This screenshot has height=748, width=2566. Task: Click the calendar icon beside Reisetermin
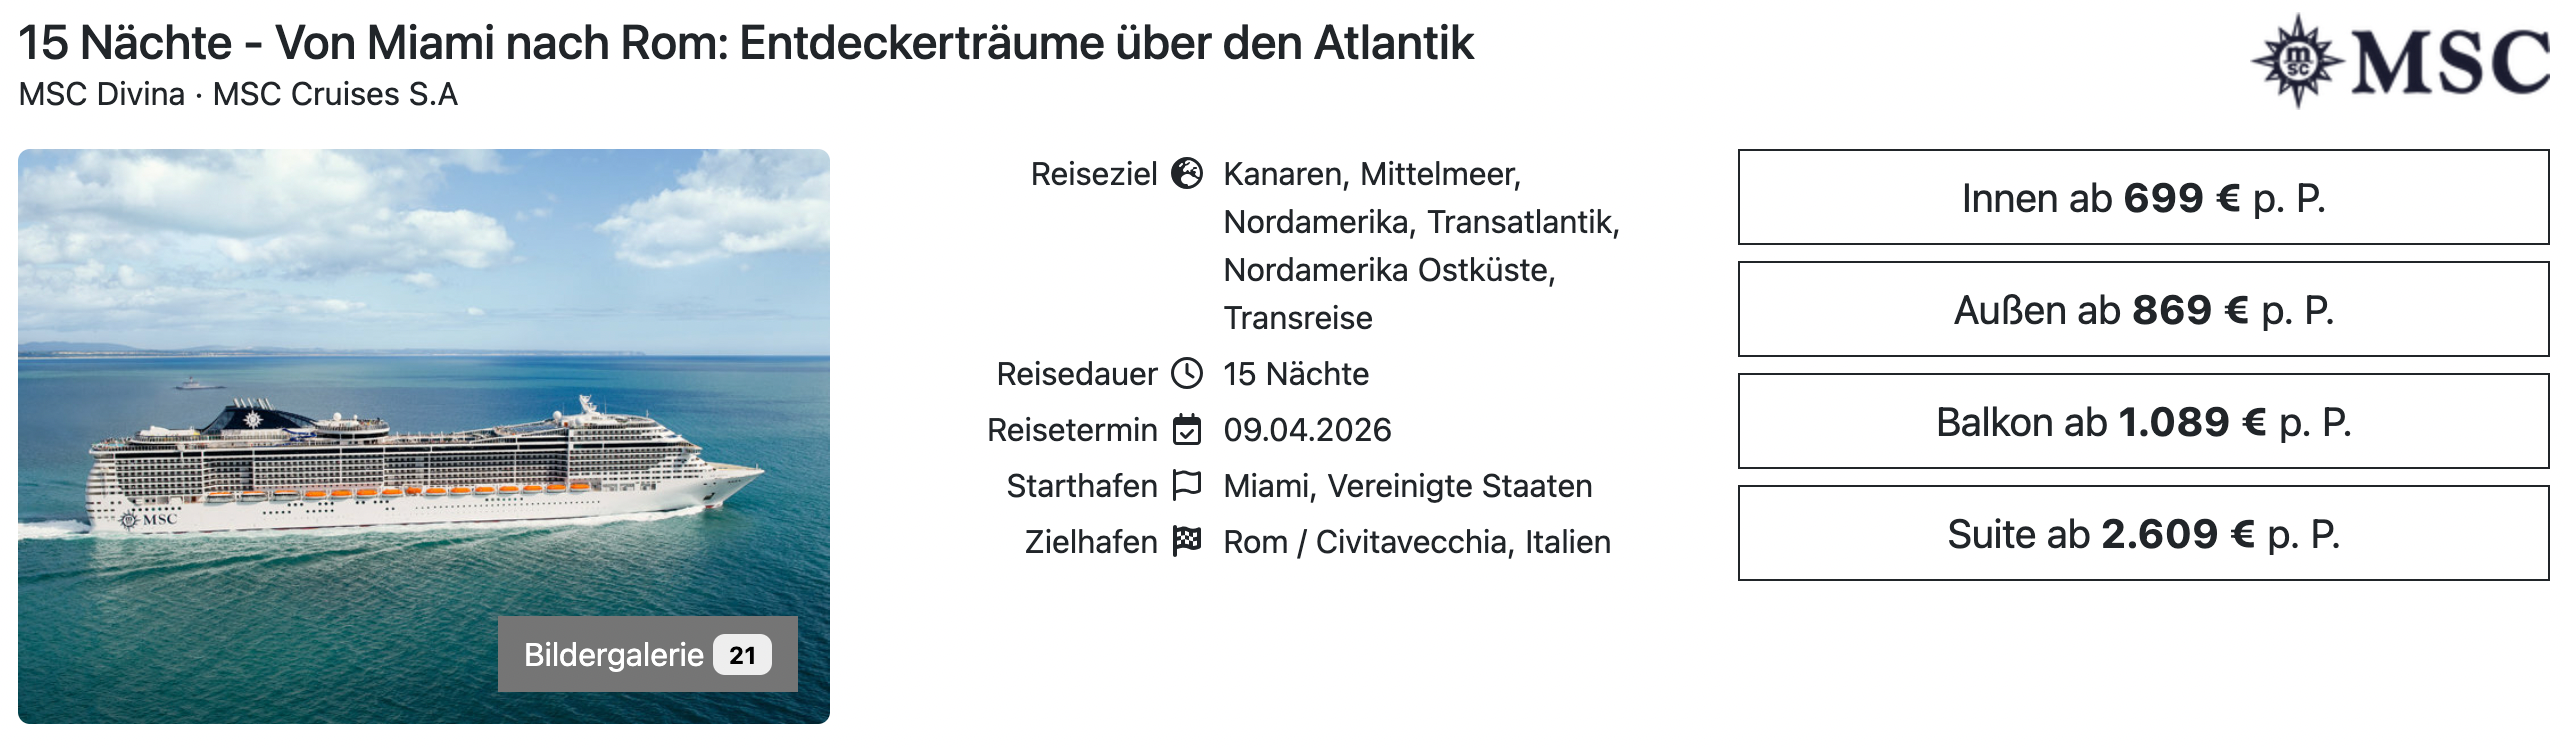pyautogui.click(x=1187, y=430)
